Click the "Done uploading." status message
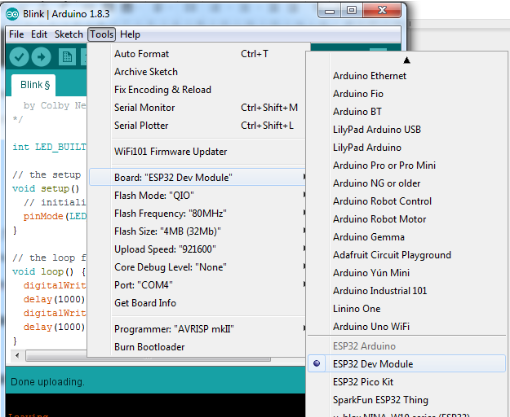 pos(47,382)
